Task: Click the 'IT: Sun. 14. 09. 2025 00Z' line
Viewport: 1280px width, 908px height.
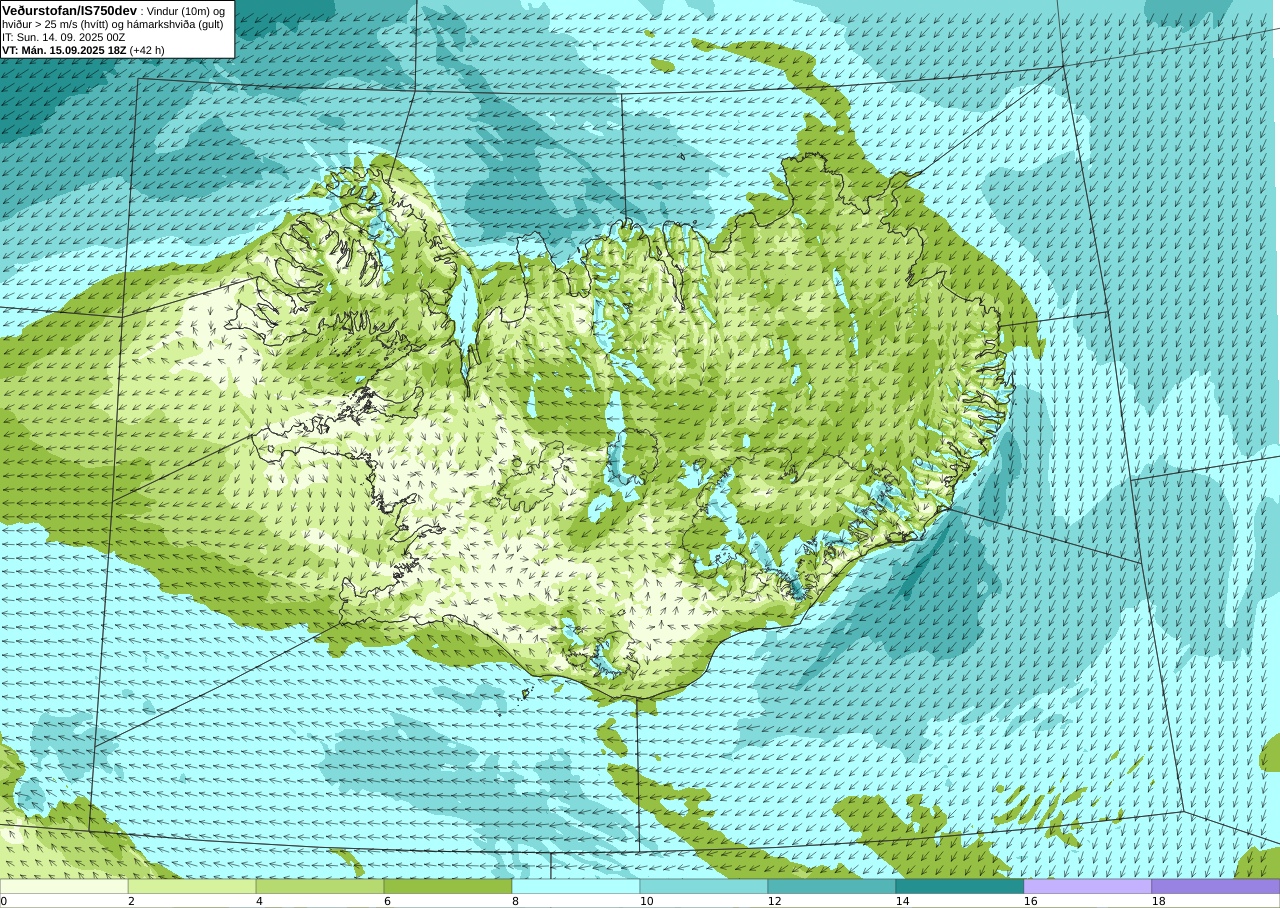Action: pos(63,37)
